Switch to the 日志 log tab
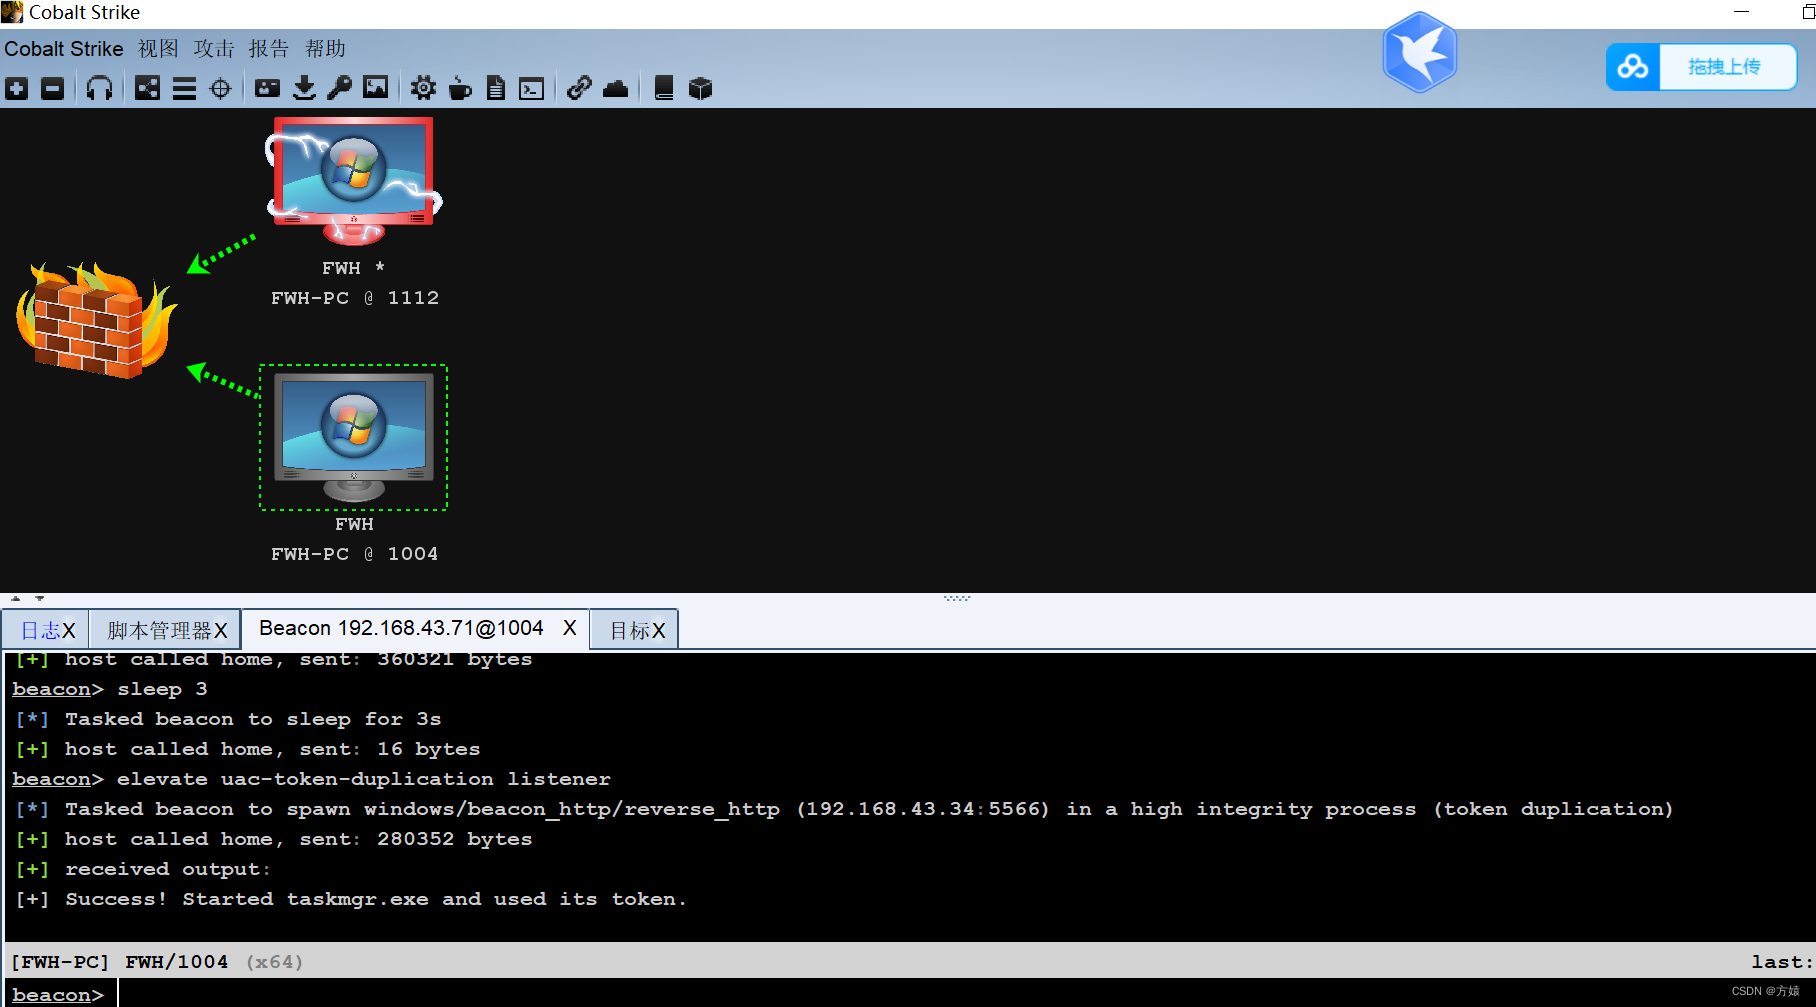 point(41,631)
